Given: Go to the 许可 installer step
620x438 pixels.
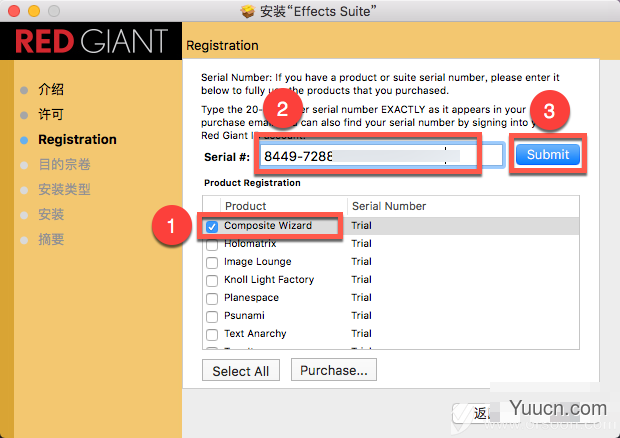Looking at the screenshot, I should pos(51,114).
